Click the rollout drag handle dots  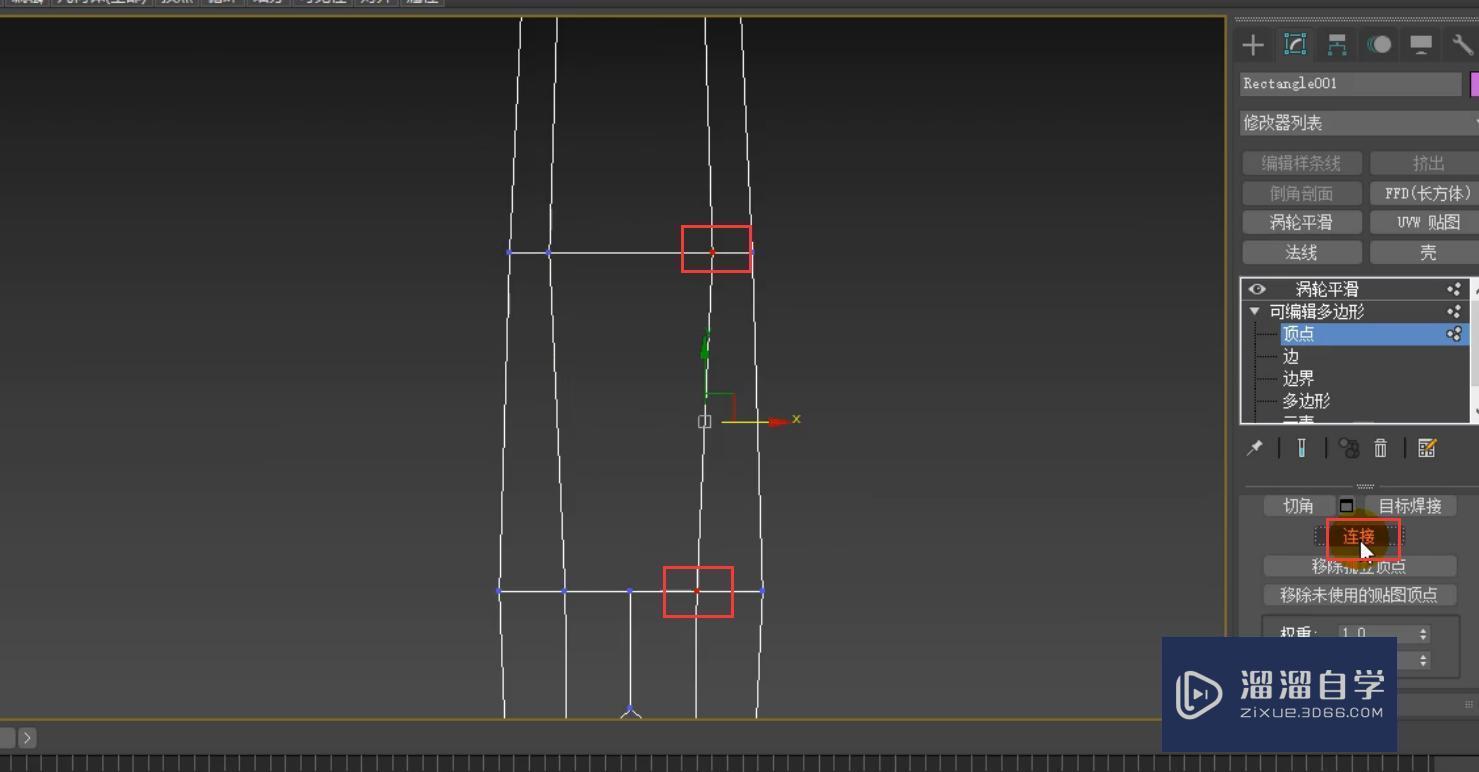(1365, 486)
